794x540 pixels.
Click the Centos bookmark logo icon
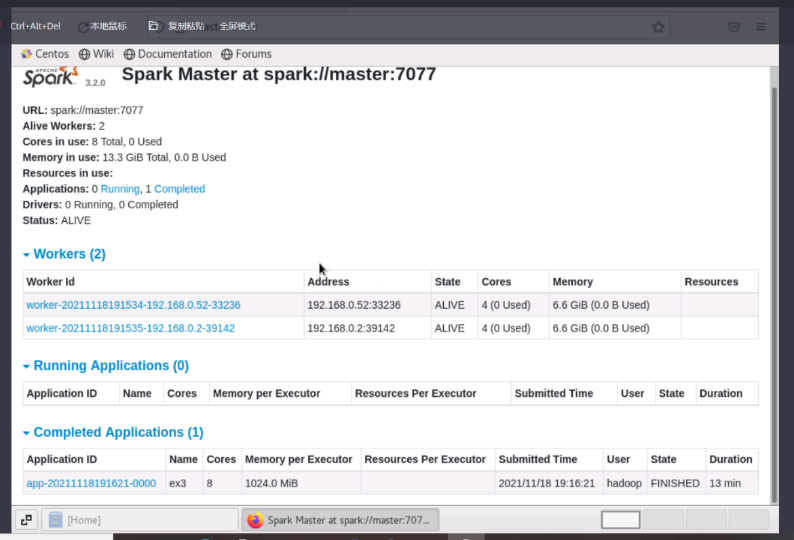[x=26, y=54]
